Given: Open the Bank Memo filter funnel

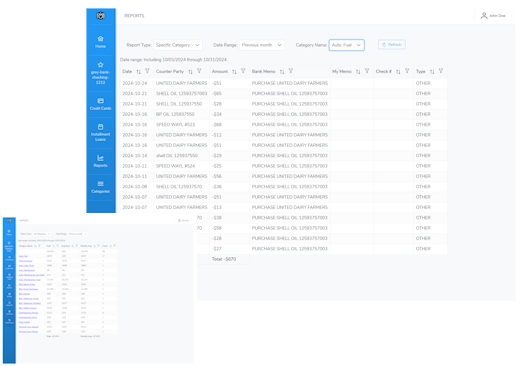Looking at the screenshot, I should 291,71.
